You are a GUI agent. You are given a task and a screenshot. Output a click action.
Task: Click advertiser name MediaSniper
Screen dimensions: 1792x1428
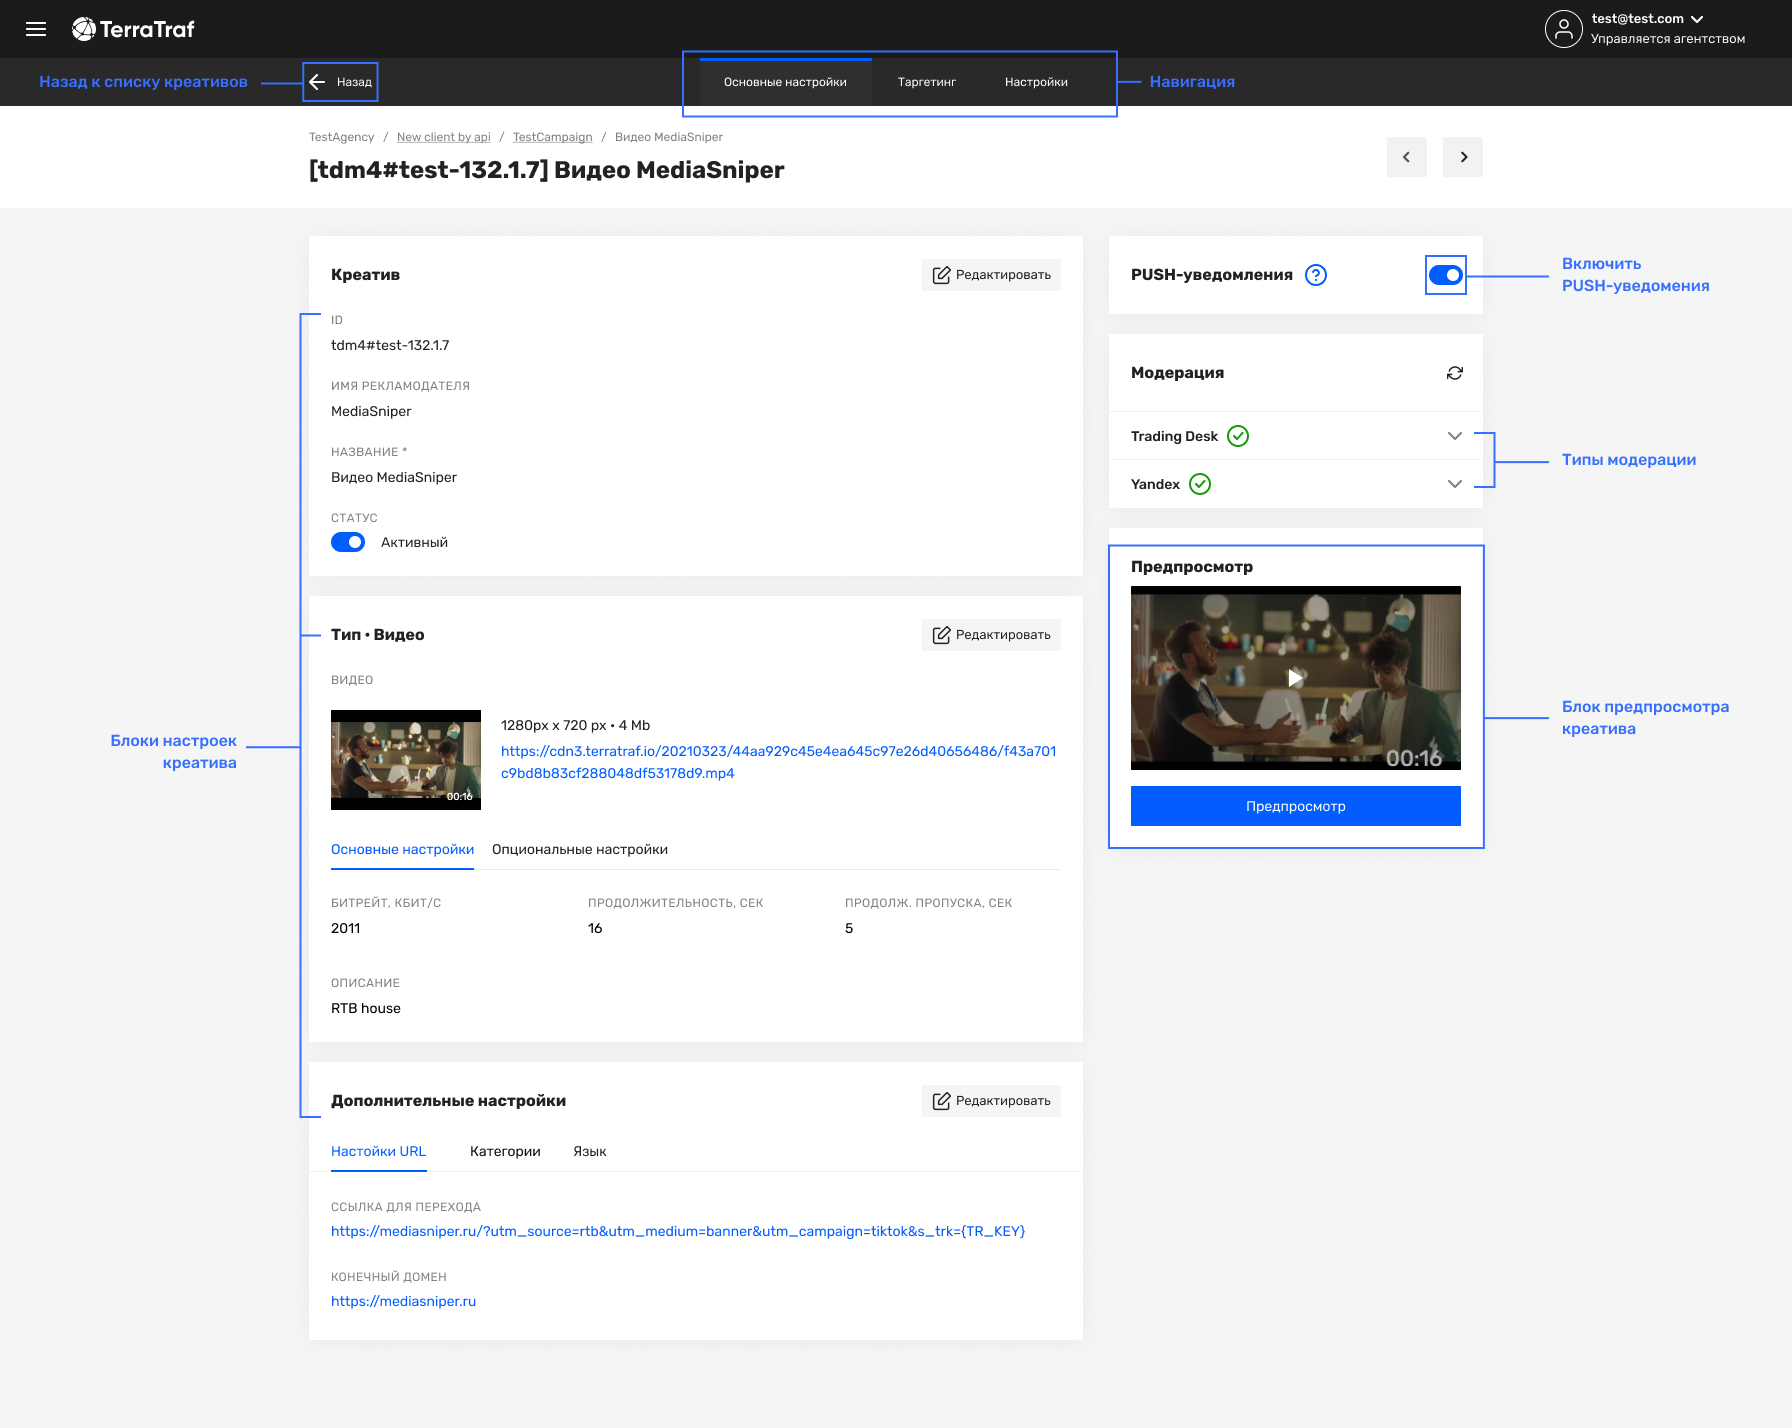coord(371,411)
